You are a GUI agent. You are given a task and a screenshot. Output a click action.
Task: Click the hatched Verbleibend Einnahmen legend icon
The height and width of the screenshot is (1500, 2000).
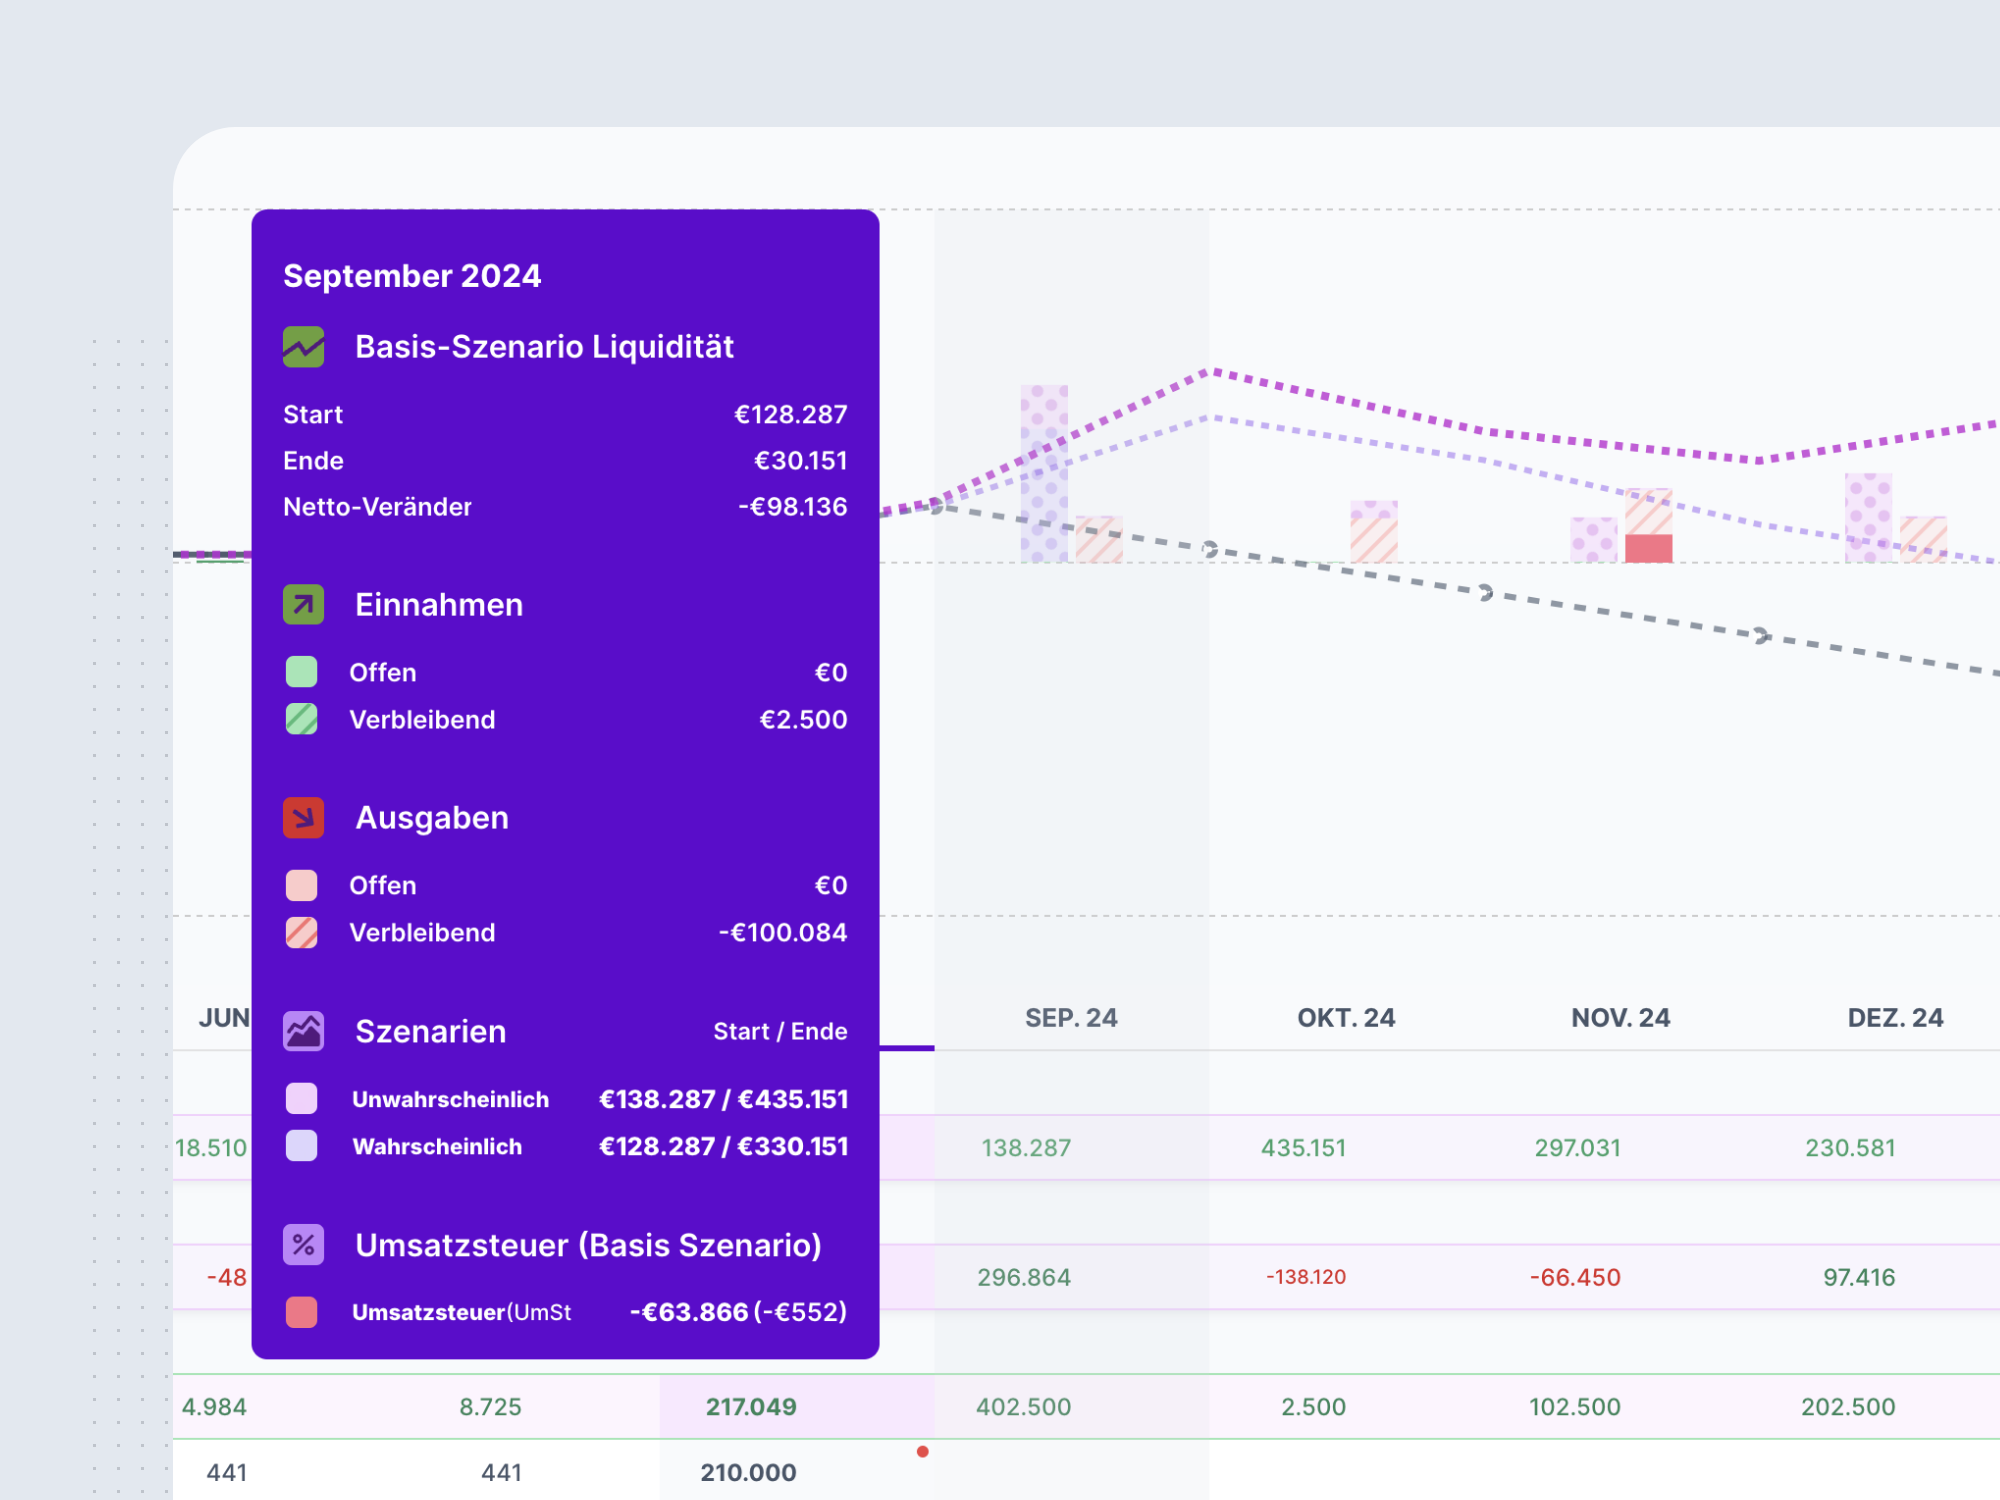(x=302, y=719)
